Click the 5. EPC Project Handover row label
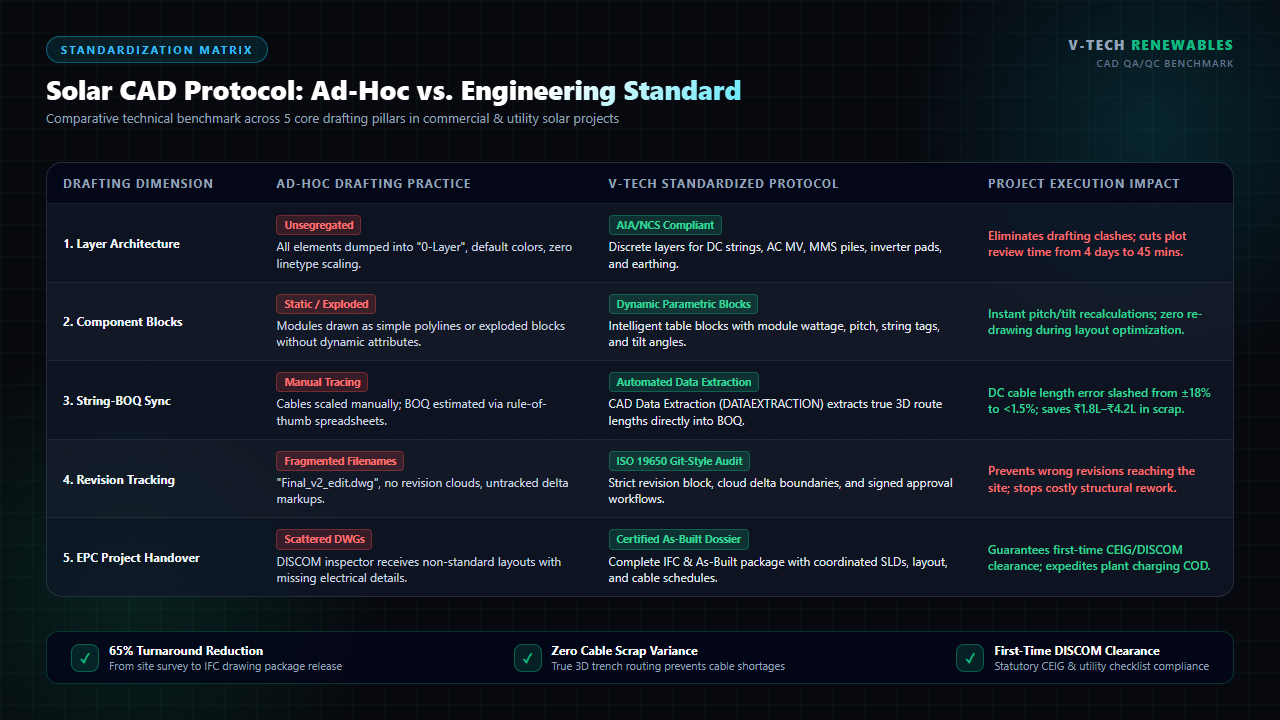The height and width of the screenshot is (720, 1280). pos(131,558)
